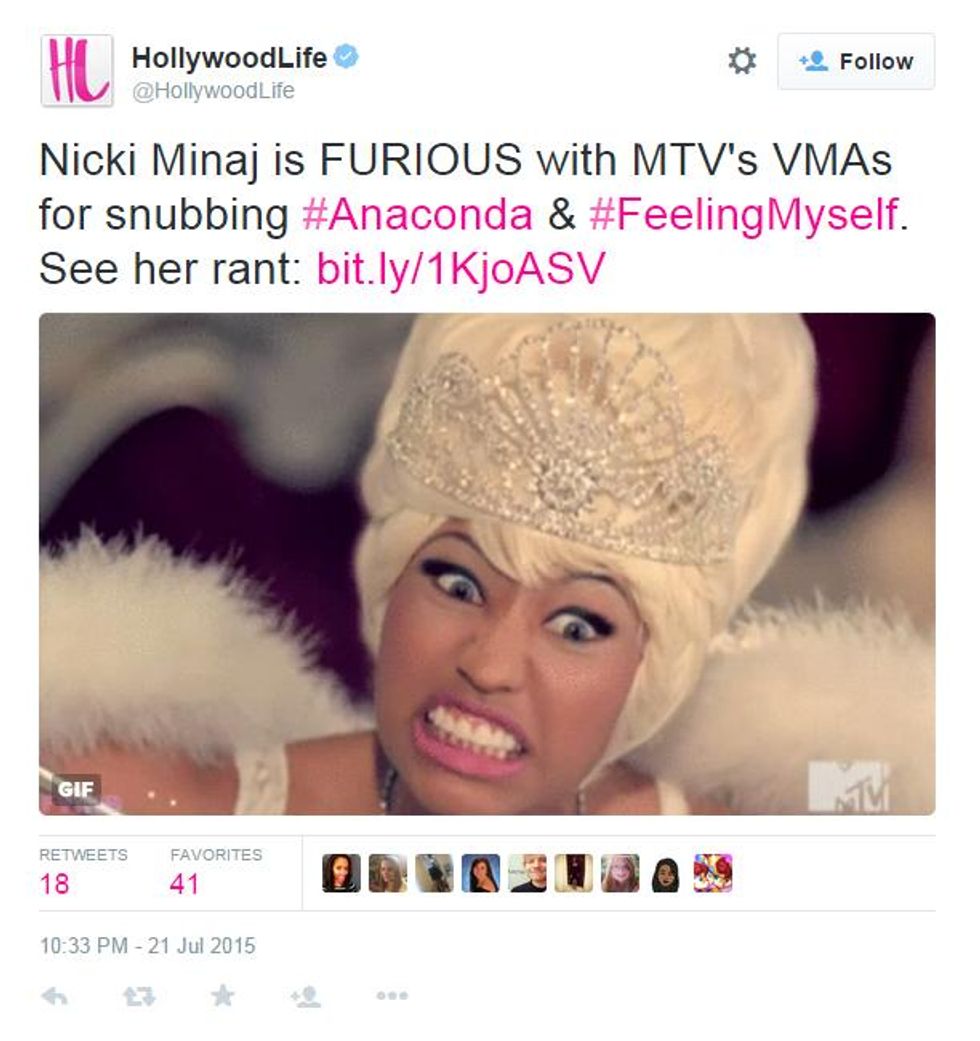Screen dimensions: 980x1041
Task: Open the more options ellipsis icon
Action: click(x=392, y=996)
